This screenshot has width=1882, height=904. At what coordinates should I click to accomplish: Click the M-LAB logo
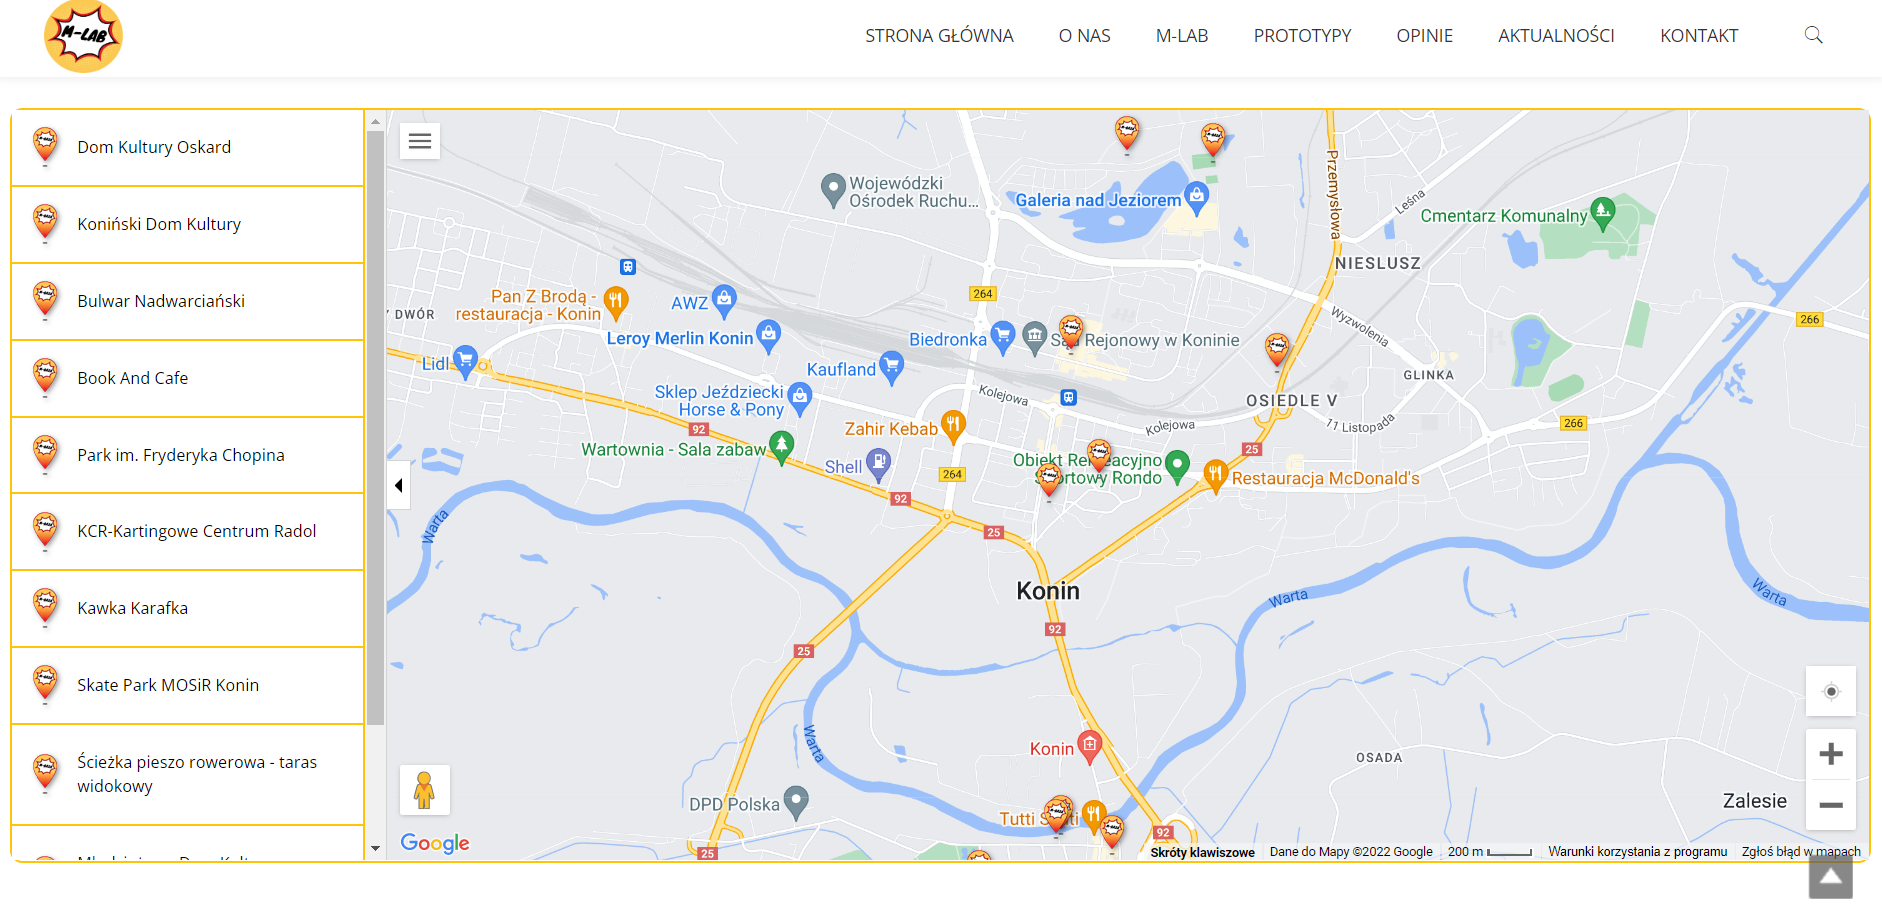(x=84, y=37)
